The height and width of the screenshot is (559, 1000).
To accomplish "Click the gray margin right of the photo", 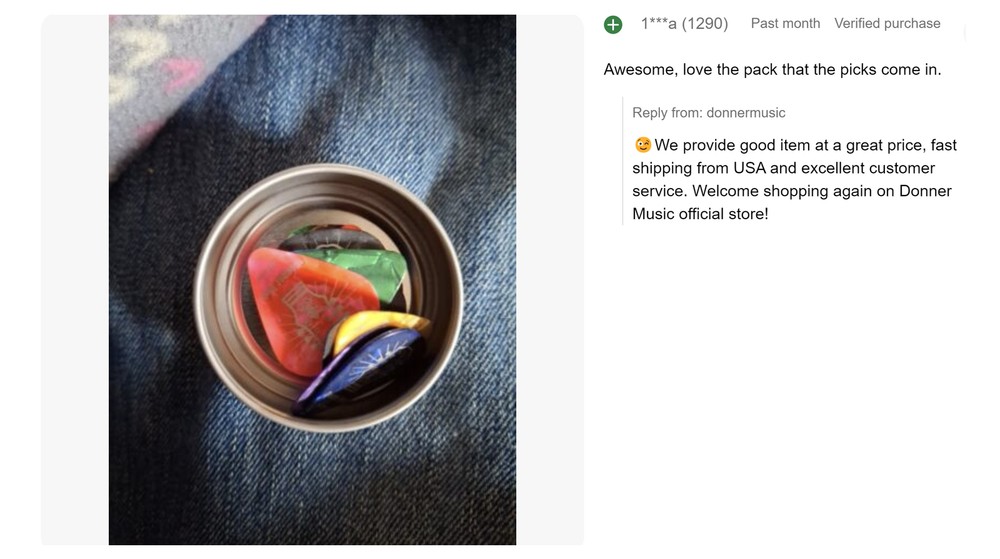I will [549, 280].
